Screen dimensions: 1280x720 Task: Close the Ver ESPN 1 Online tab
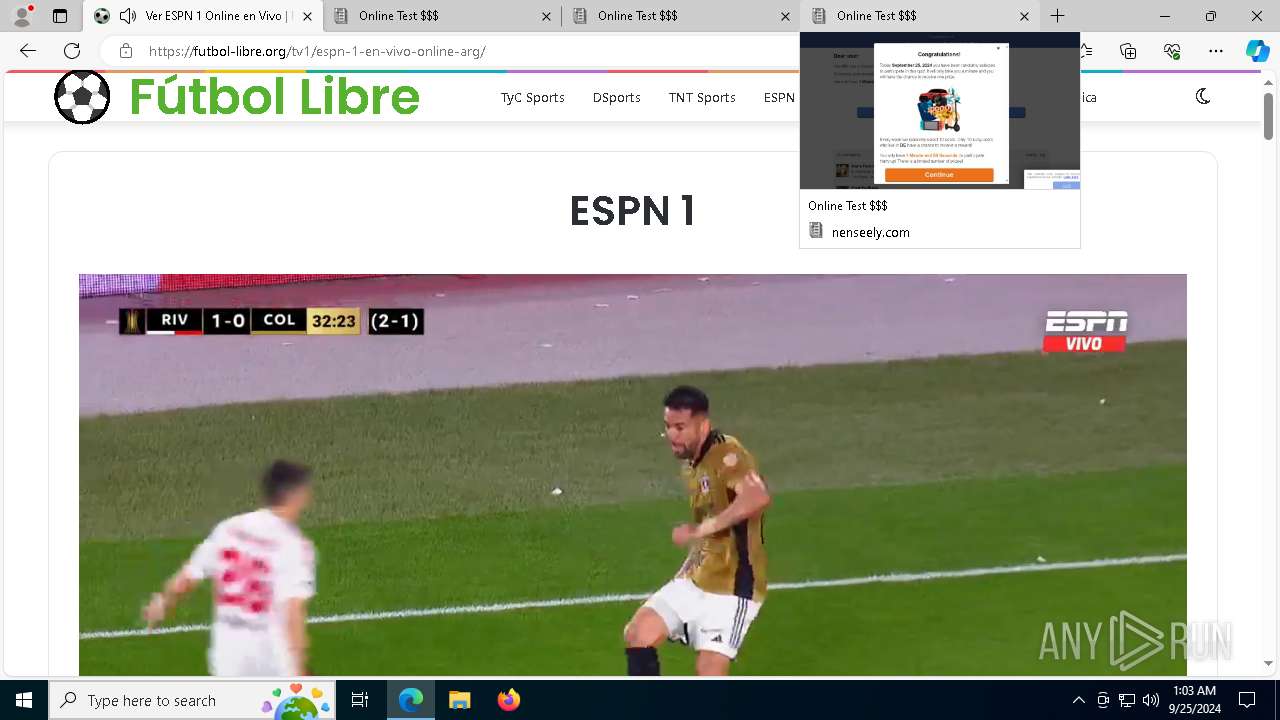click(x=307, y=16)
